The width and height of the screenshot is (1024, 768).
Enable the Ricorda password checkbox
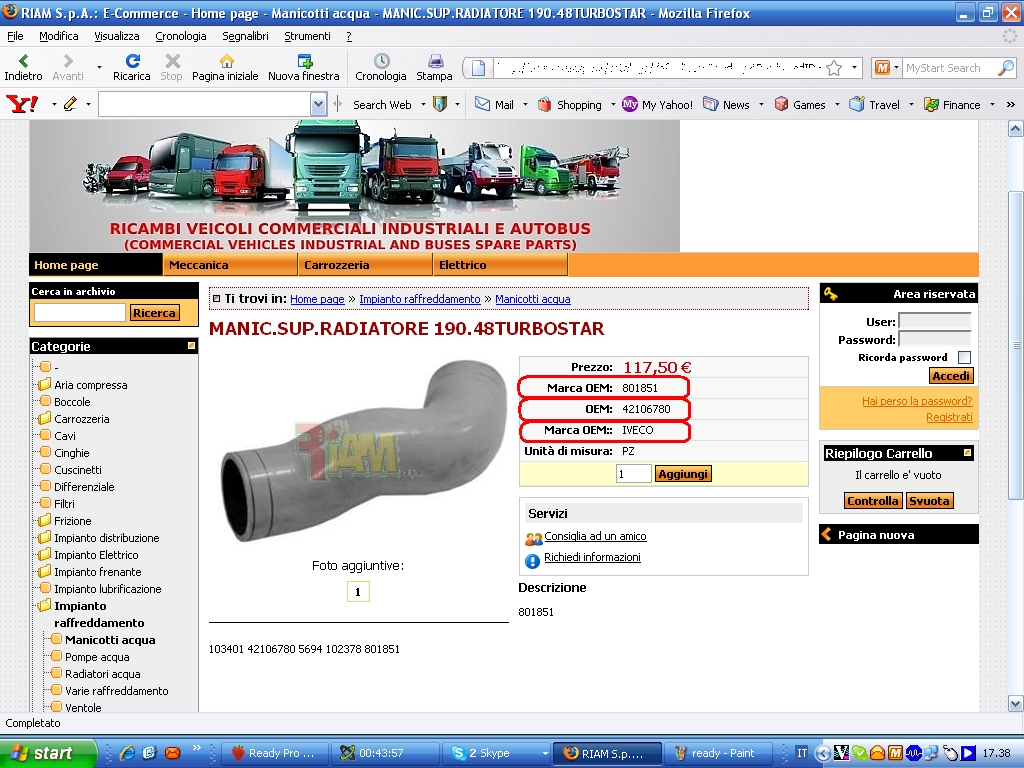tap(964, 357)
